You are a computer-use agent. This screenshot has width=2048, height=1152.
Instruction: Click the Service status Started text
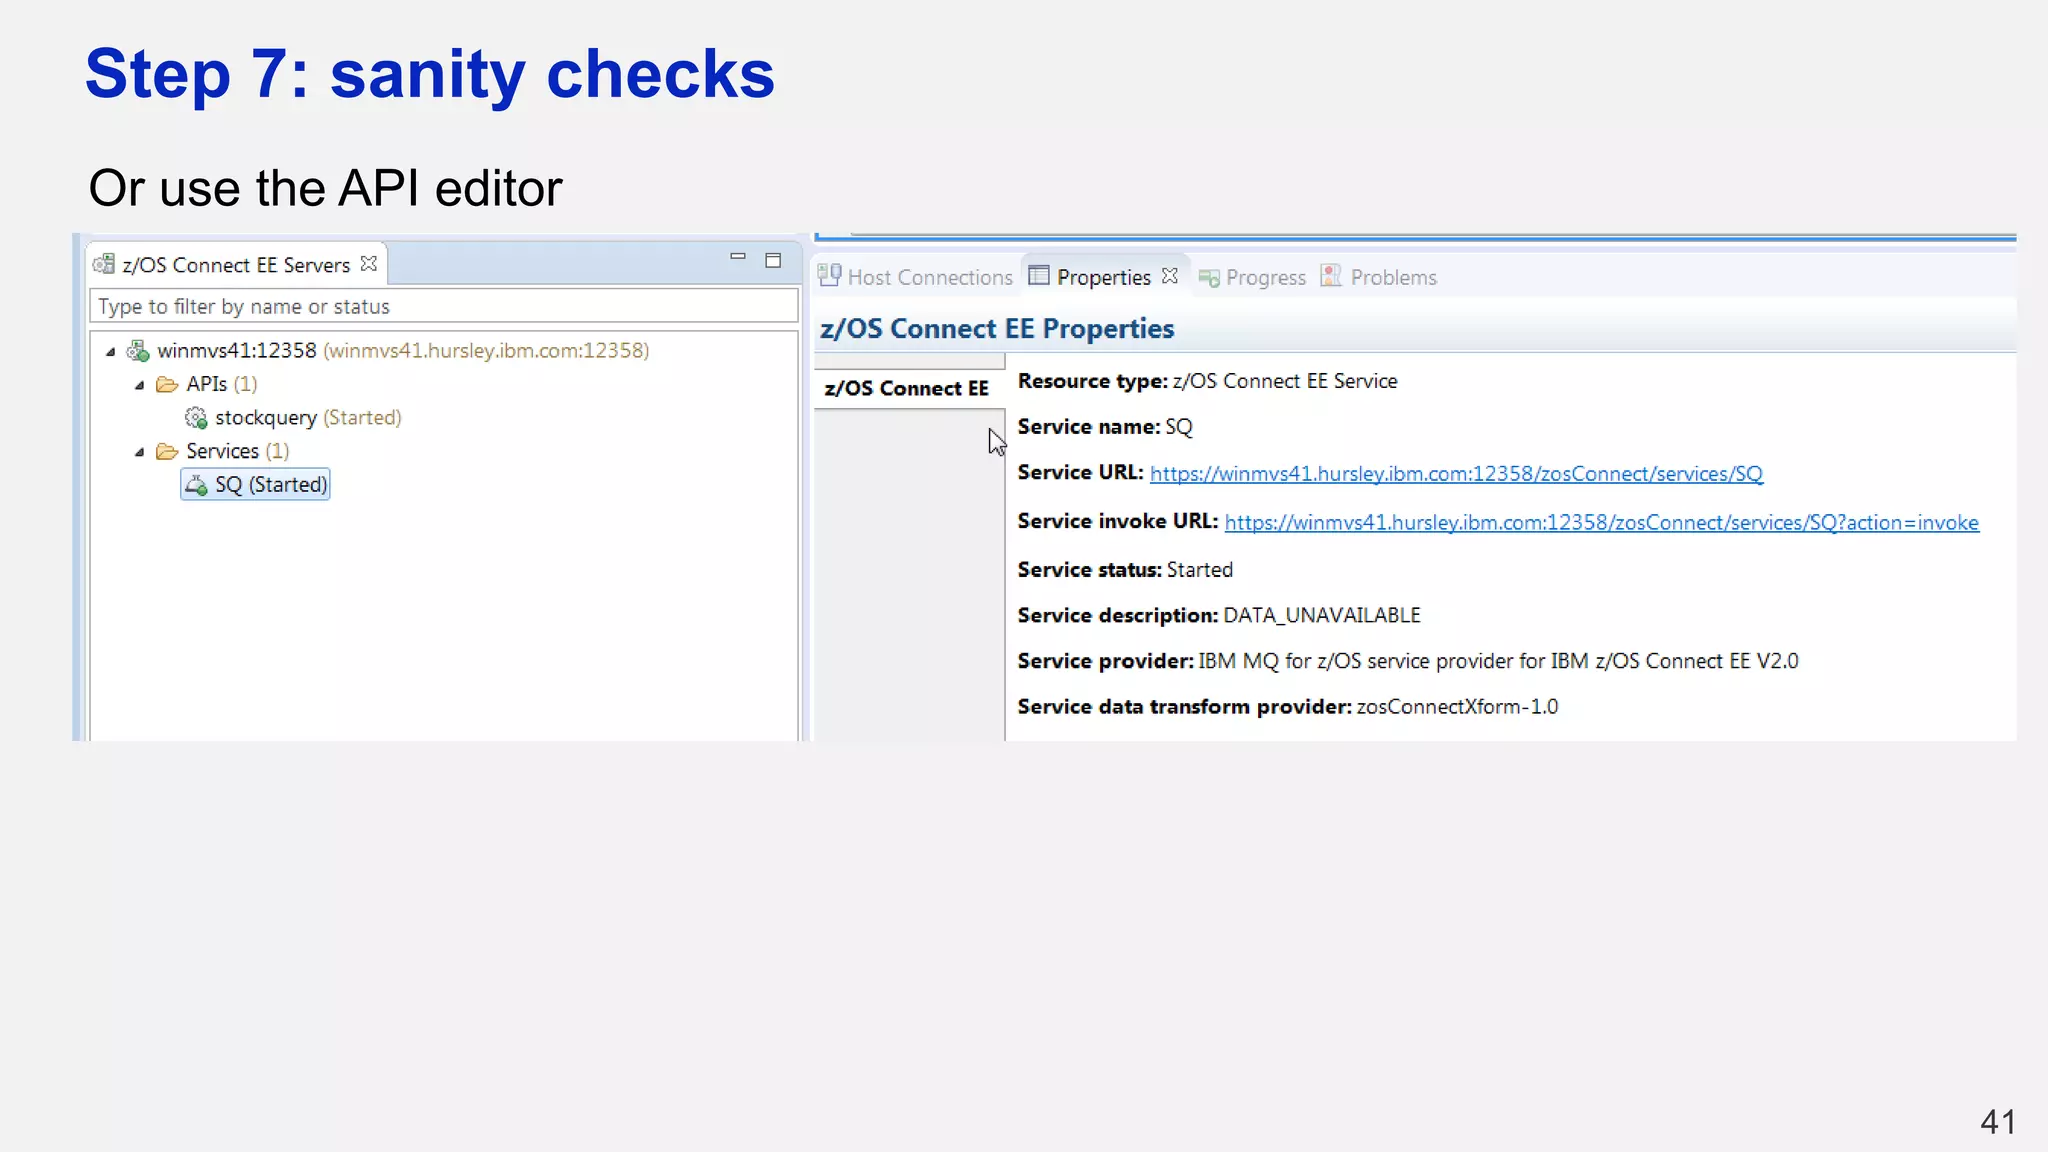(x=1200, y=570)
